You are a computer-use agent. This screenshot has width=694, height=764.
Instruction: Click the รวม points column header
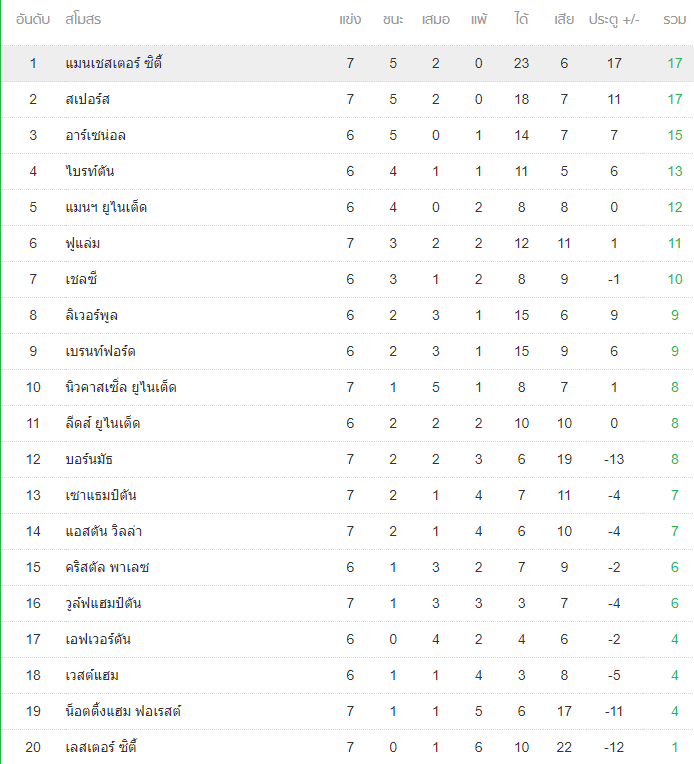(675, 19)
